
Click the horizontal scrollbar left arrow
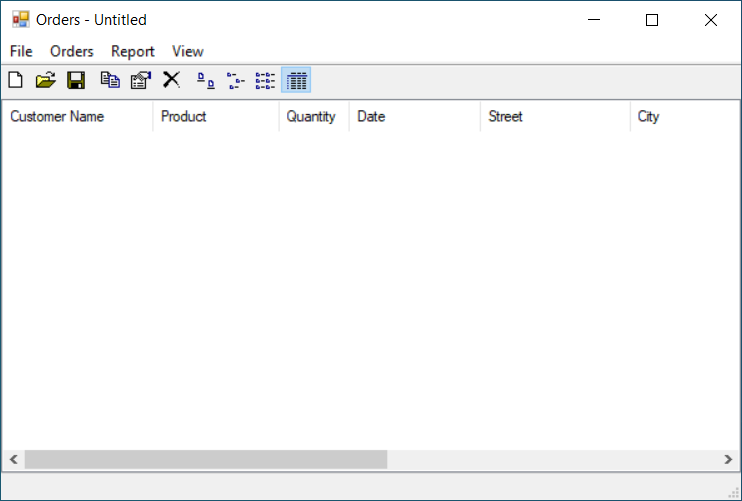pos(14,459)
